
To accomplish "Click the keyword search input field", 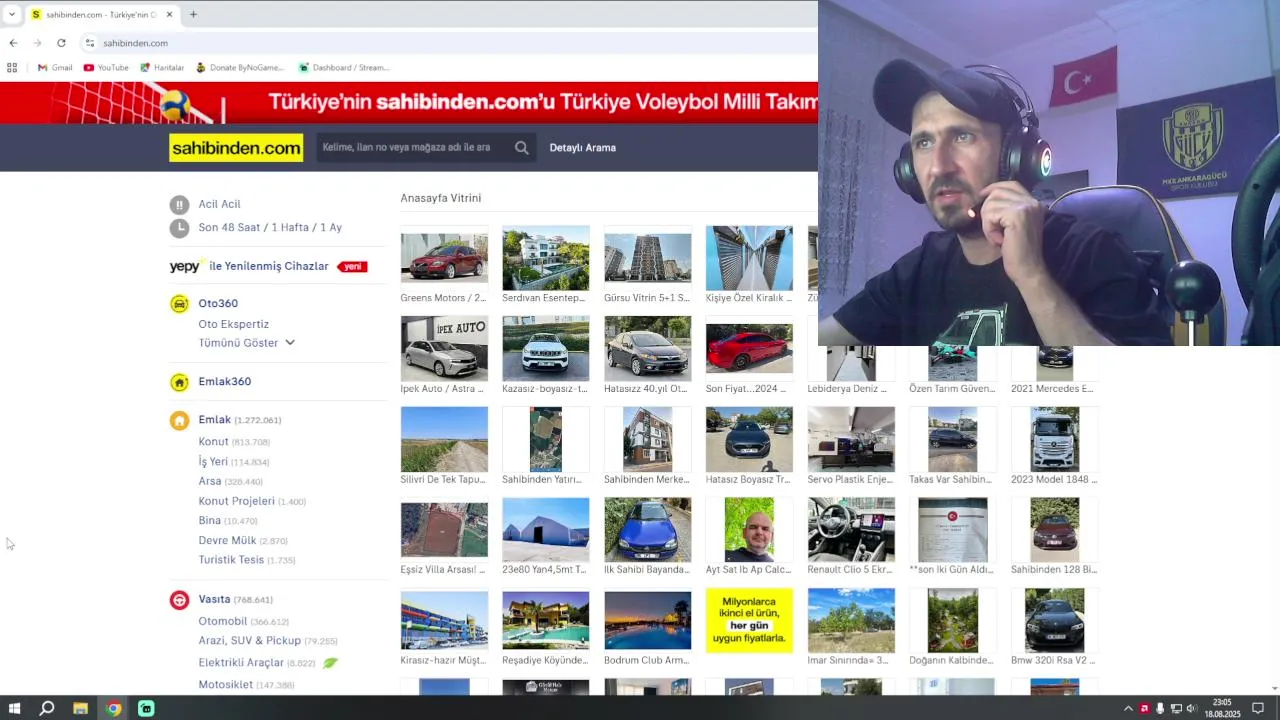I will 410,148.
